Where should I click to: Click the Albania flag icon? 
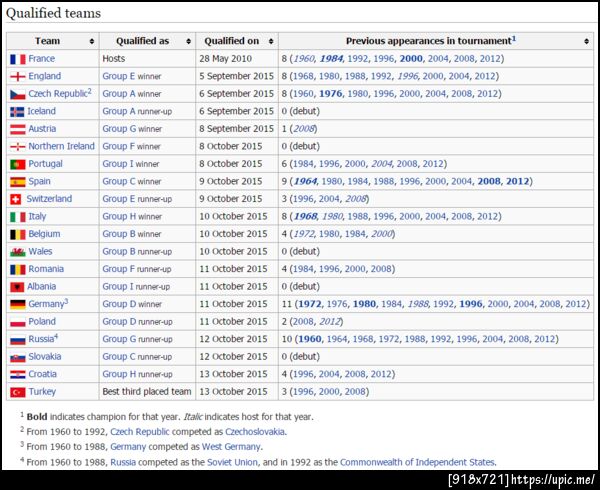point(17,287)
